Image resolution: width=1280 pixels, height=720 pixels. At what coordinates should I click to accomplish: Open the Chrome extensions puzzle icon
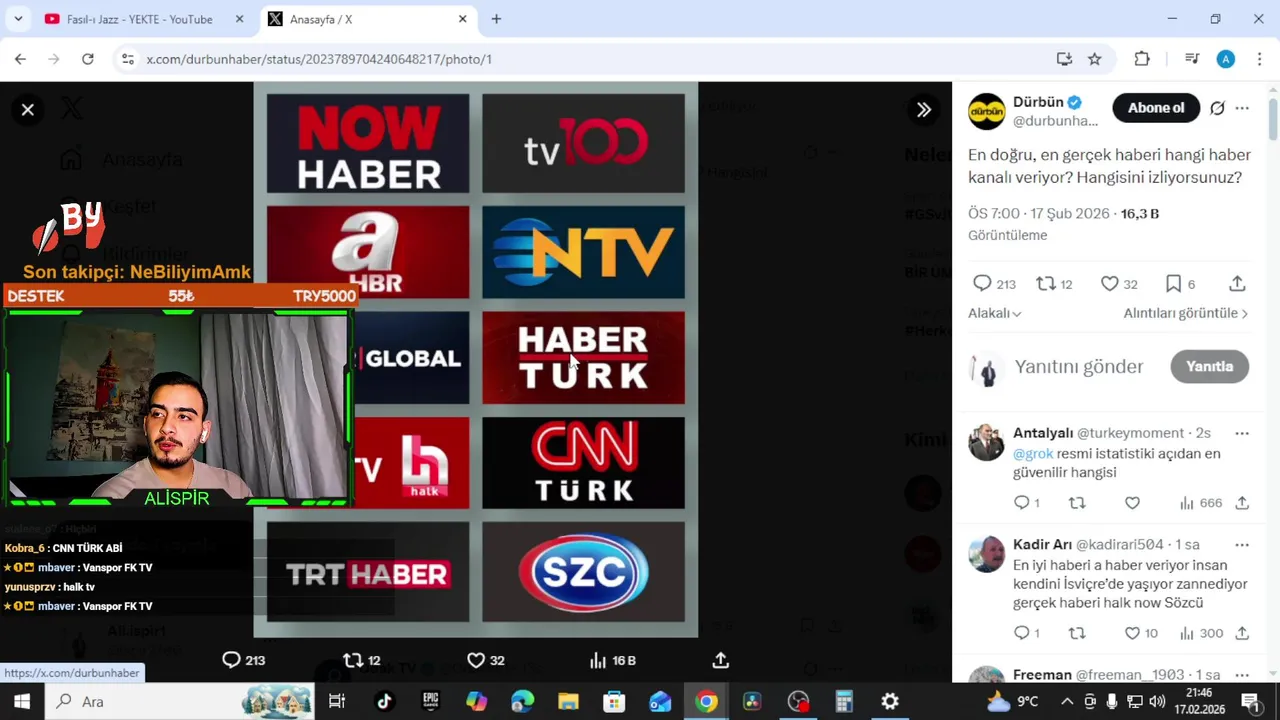[x=1142, y=59]
